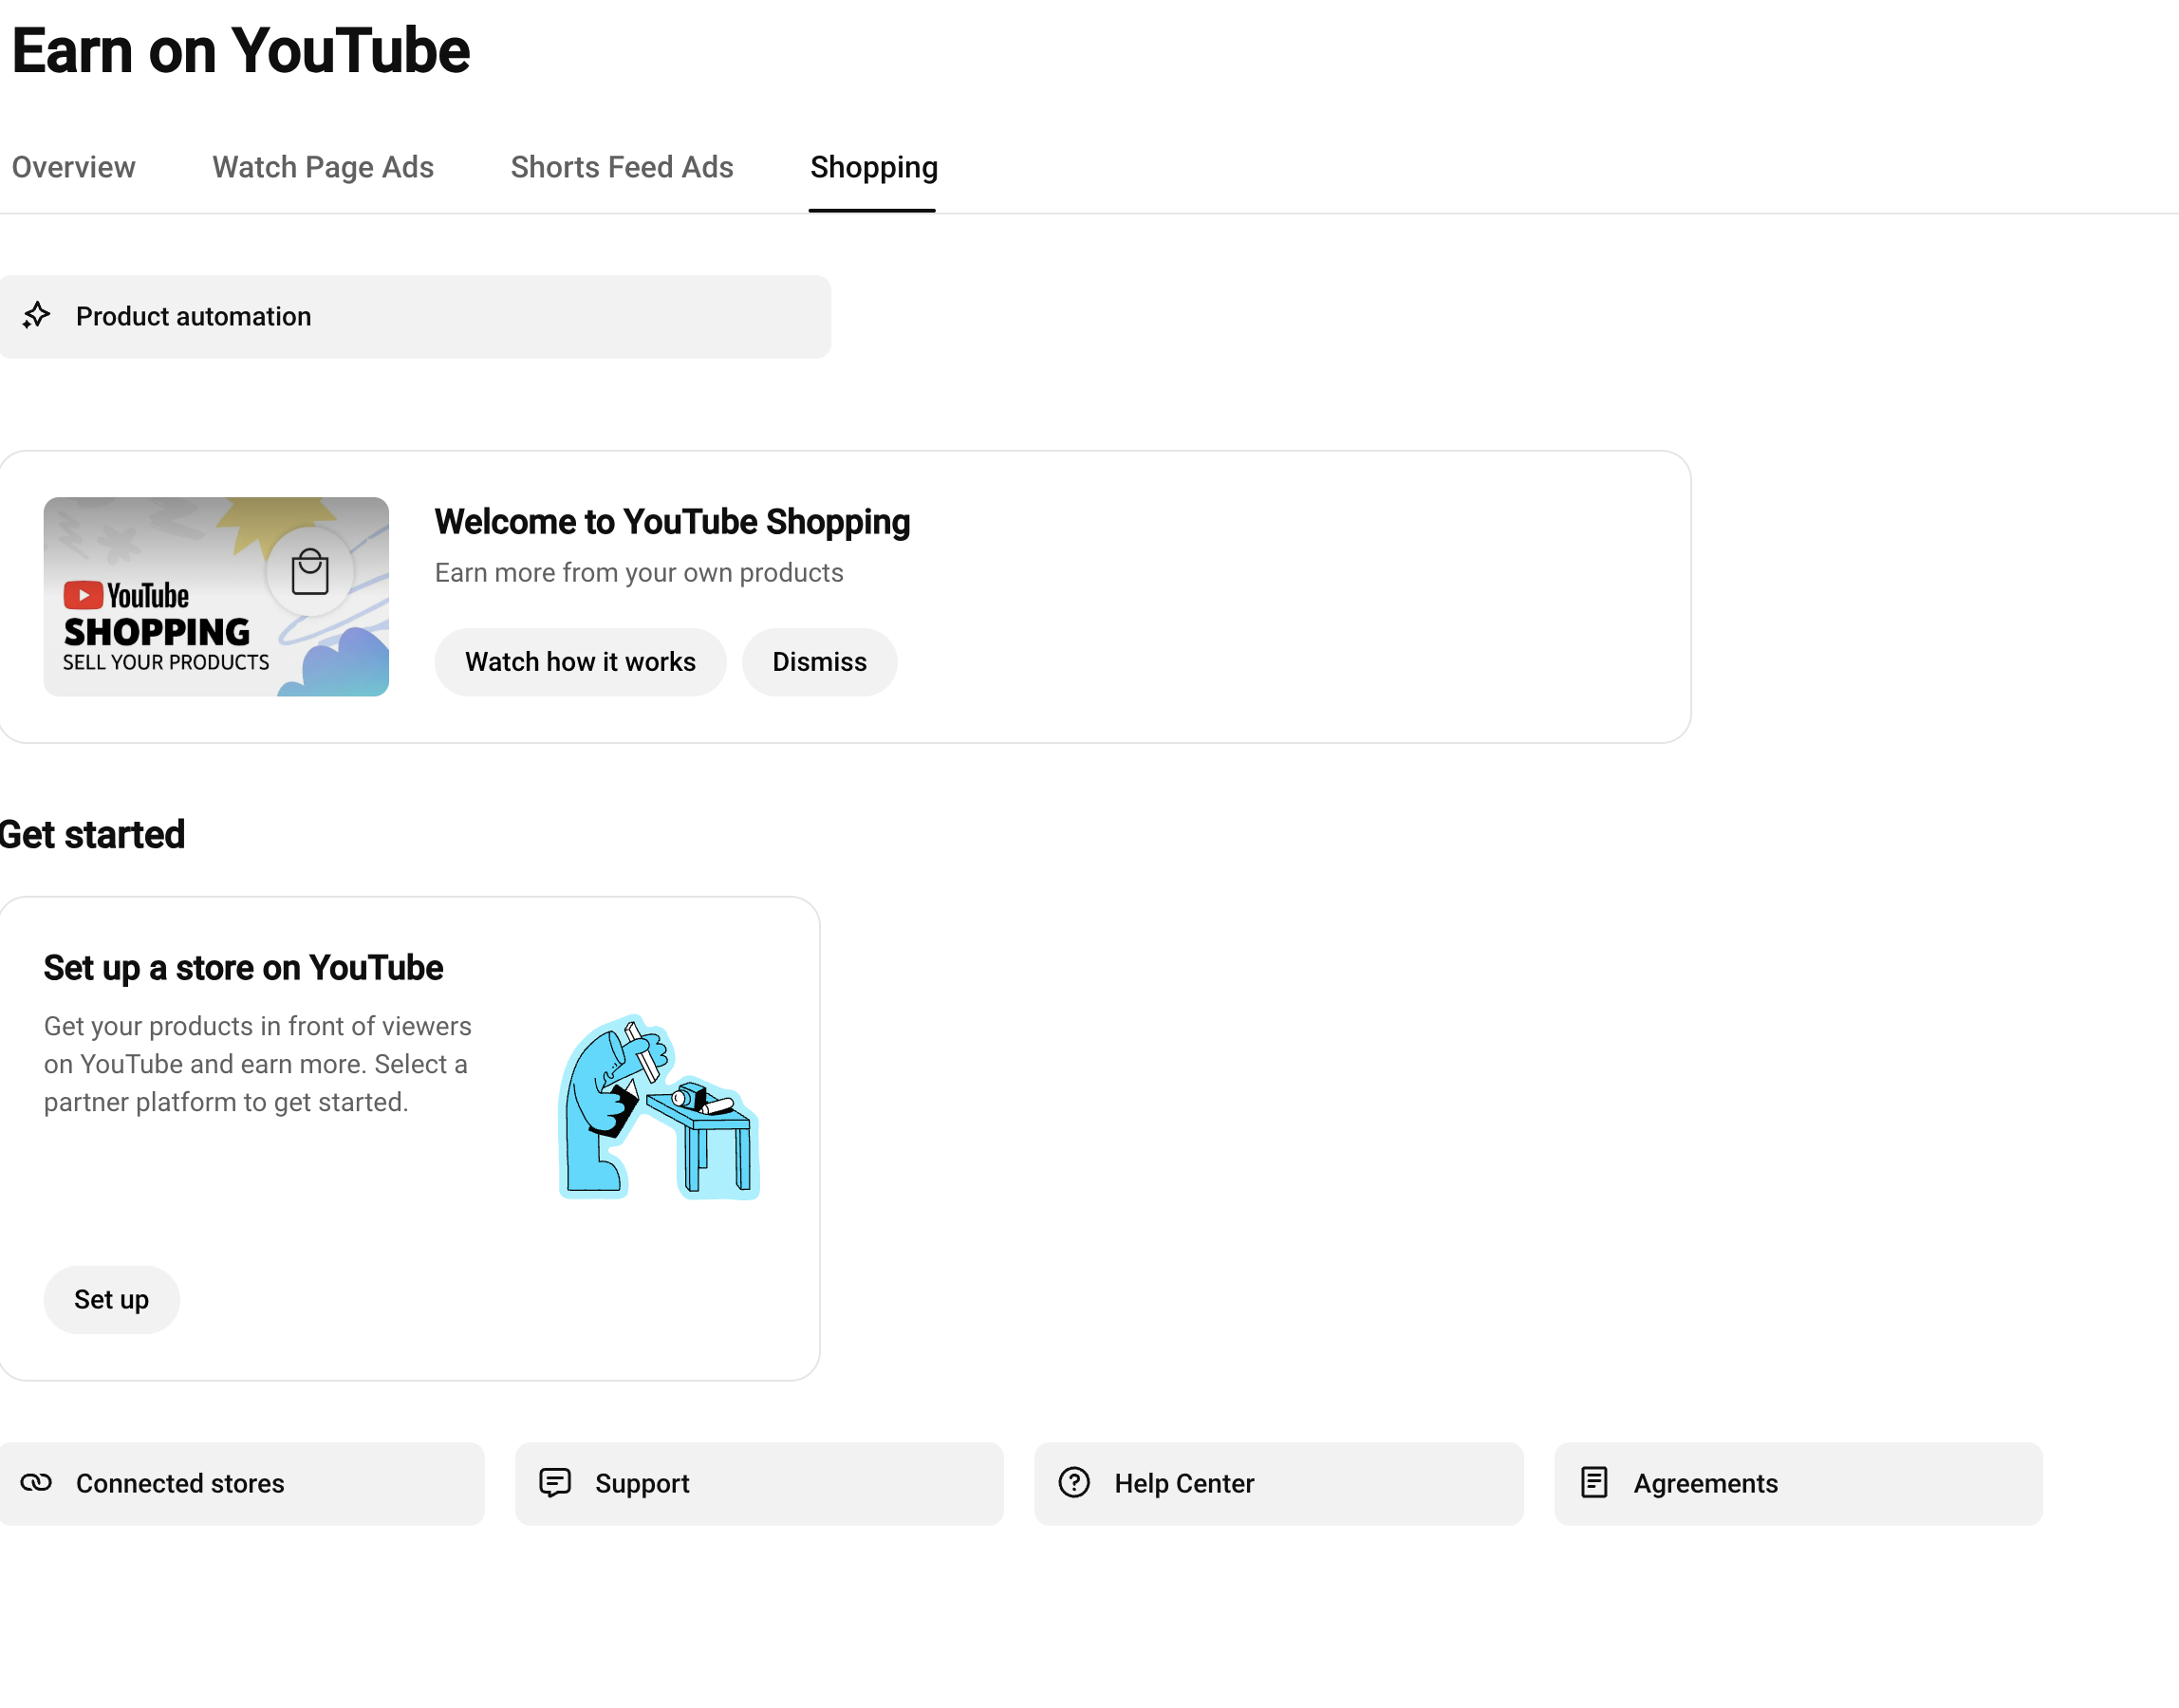Open the Product automation button
The height and width of the screenshot is (1708, 2179).
point(415,316)
